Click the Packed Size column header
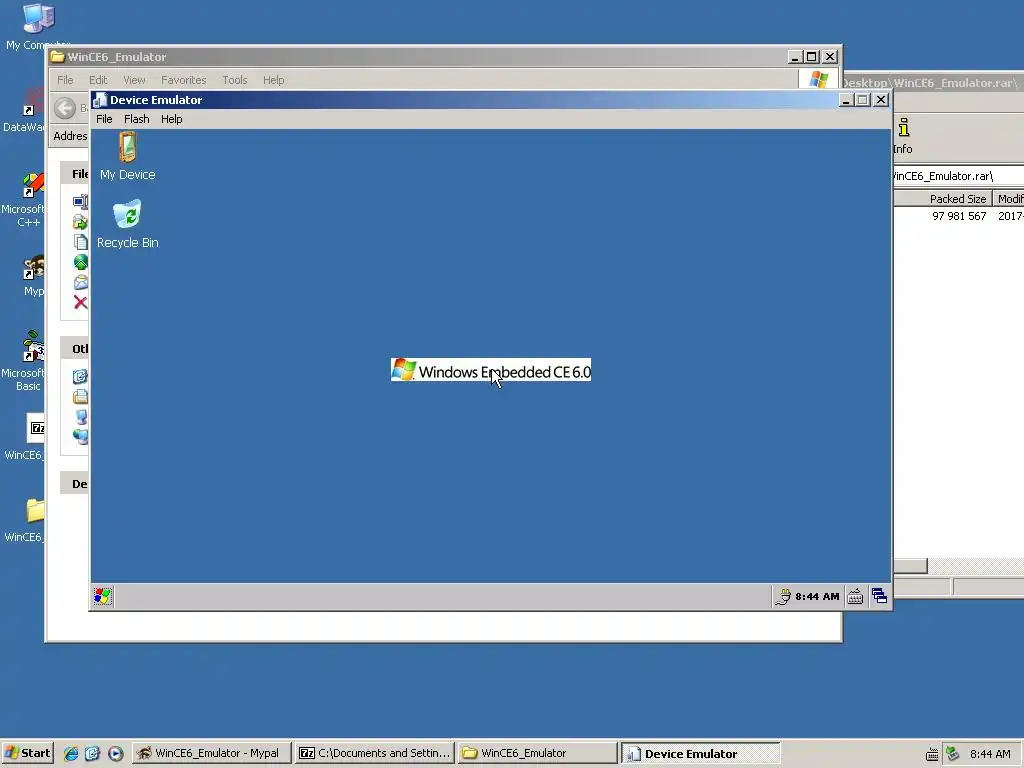The height and width of the screenshot is (768, 1024). (942, 199)
